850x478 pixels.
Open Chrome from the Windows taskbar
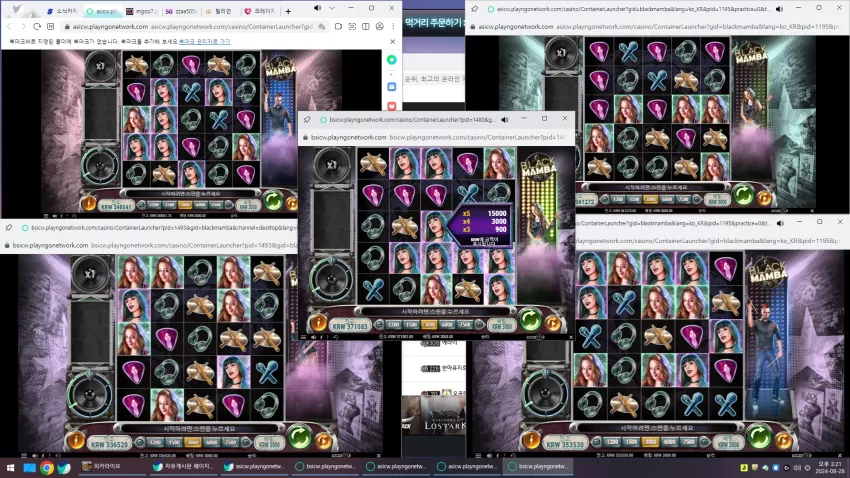(47, 467)
